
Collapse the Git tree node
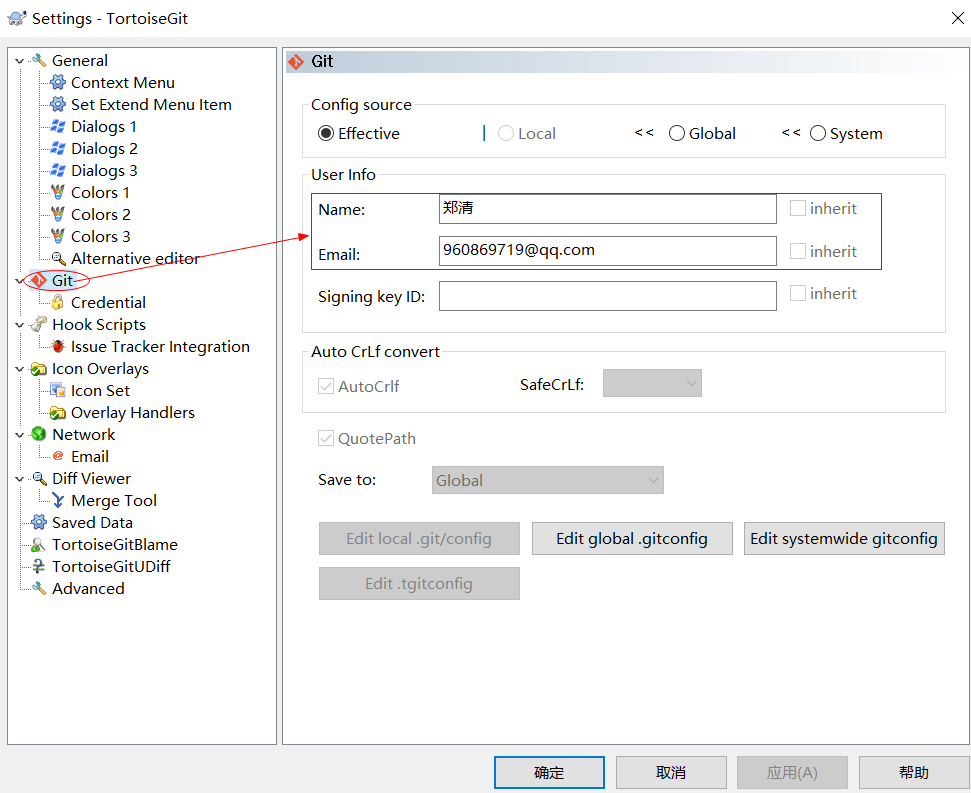(x=20, y=280)
